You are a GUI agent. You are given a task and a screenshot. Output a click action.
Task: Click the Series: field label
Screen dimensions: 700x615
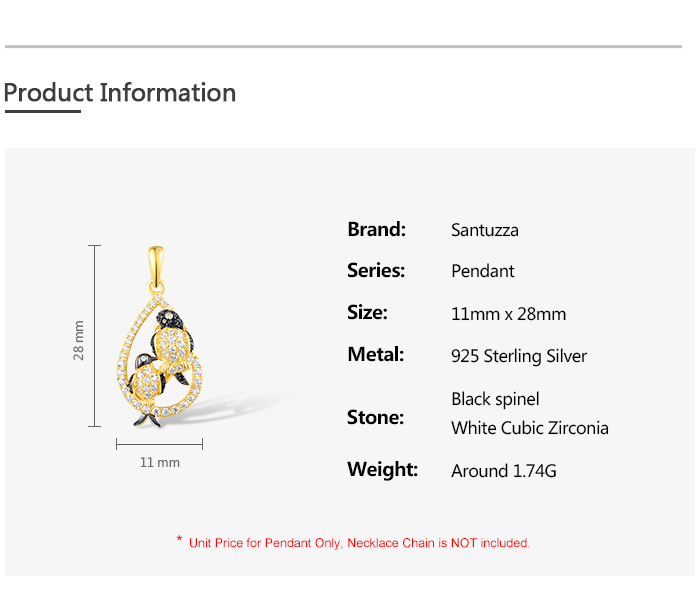(x=376, y=270)
